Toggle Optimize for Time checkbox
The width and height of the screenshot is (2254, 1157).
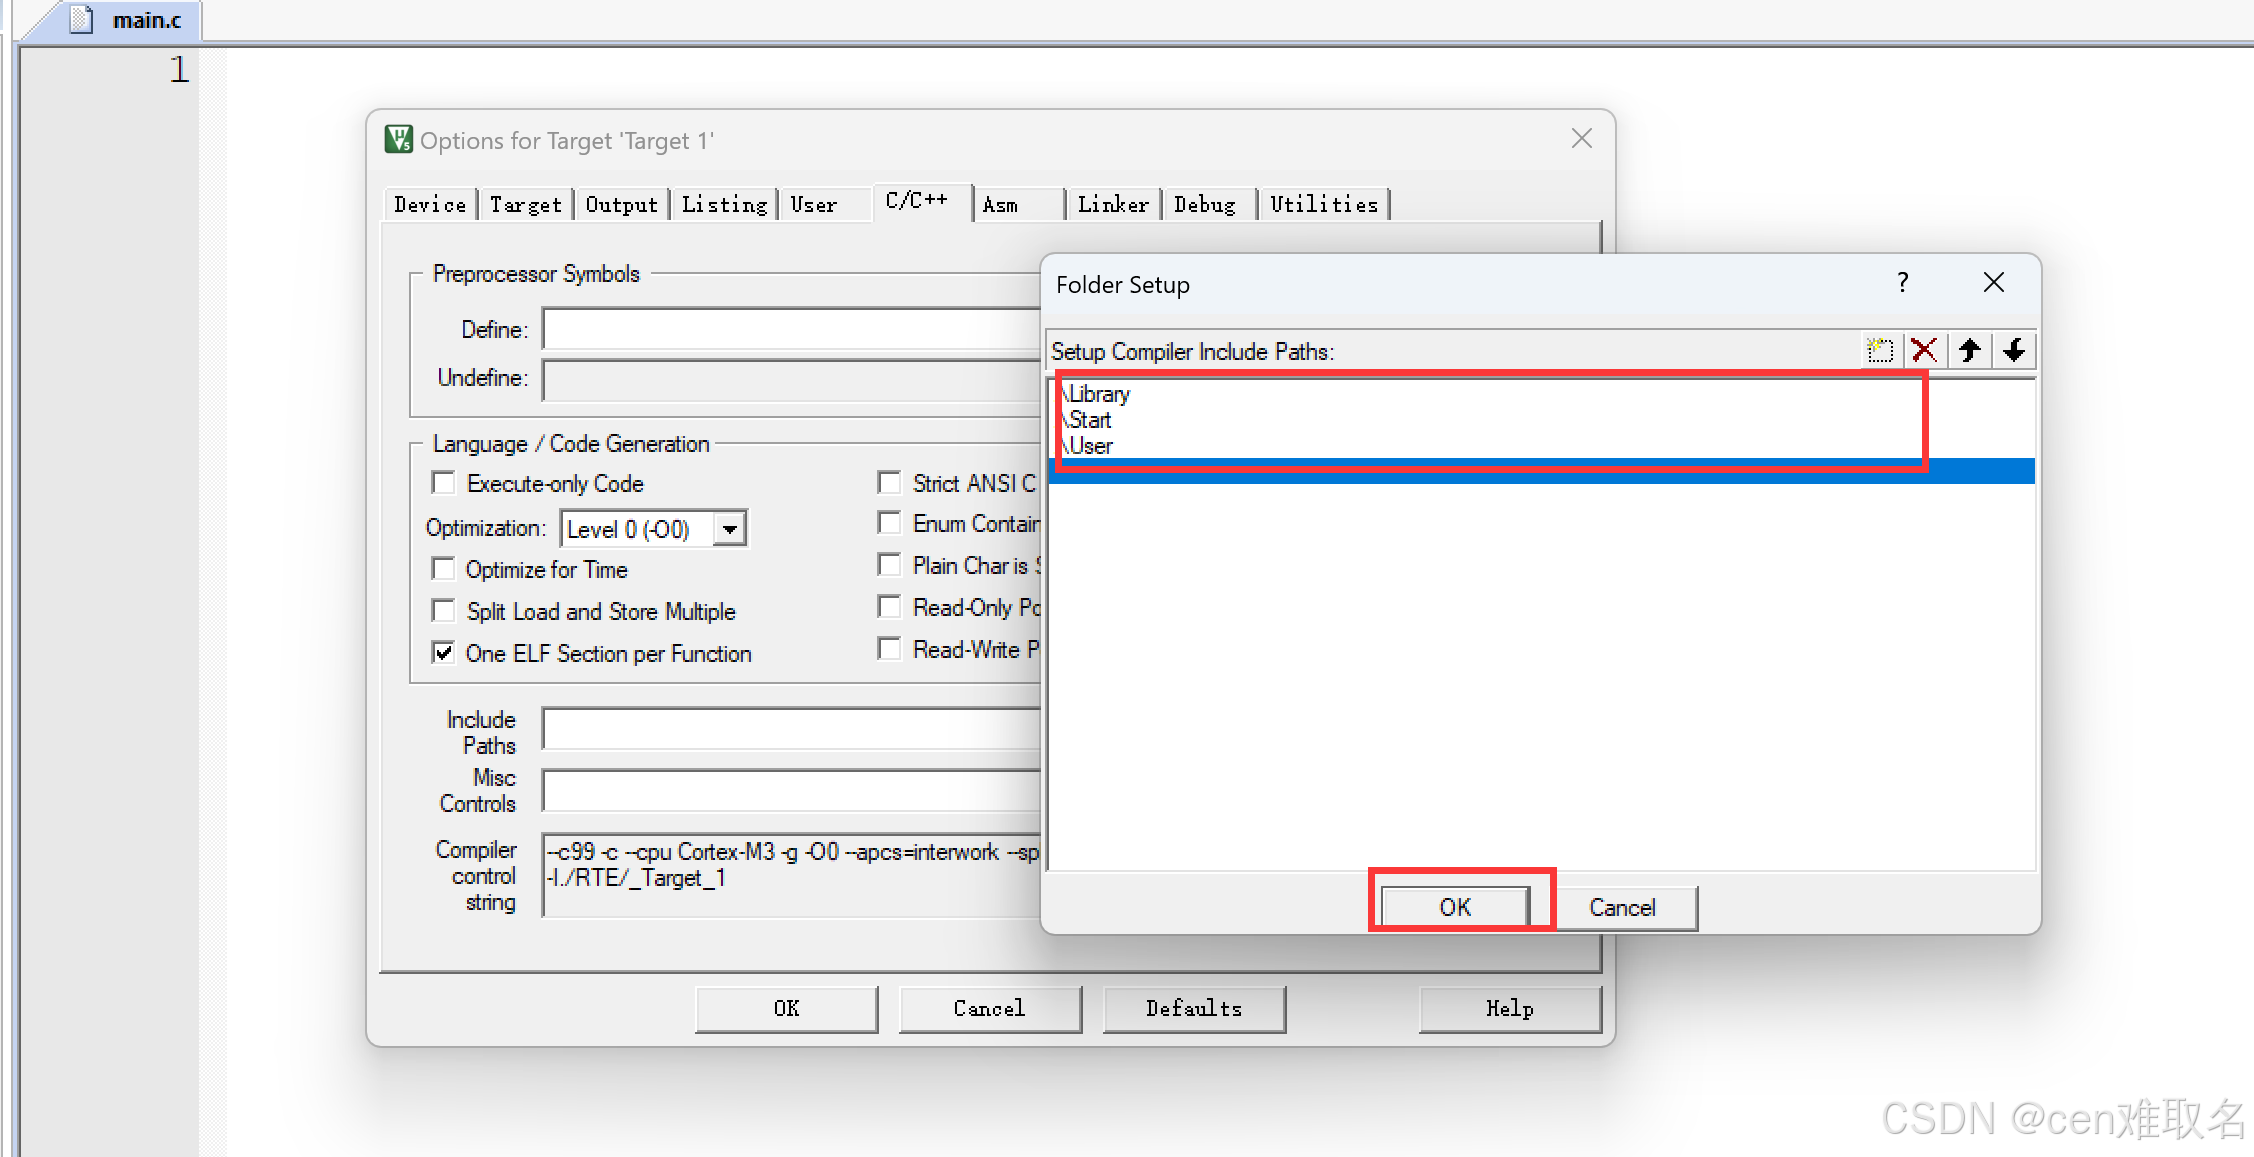(x=443, y=569)
